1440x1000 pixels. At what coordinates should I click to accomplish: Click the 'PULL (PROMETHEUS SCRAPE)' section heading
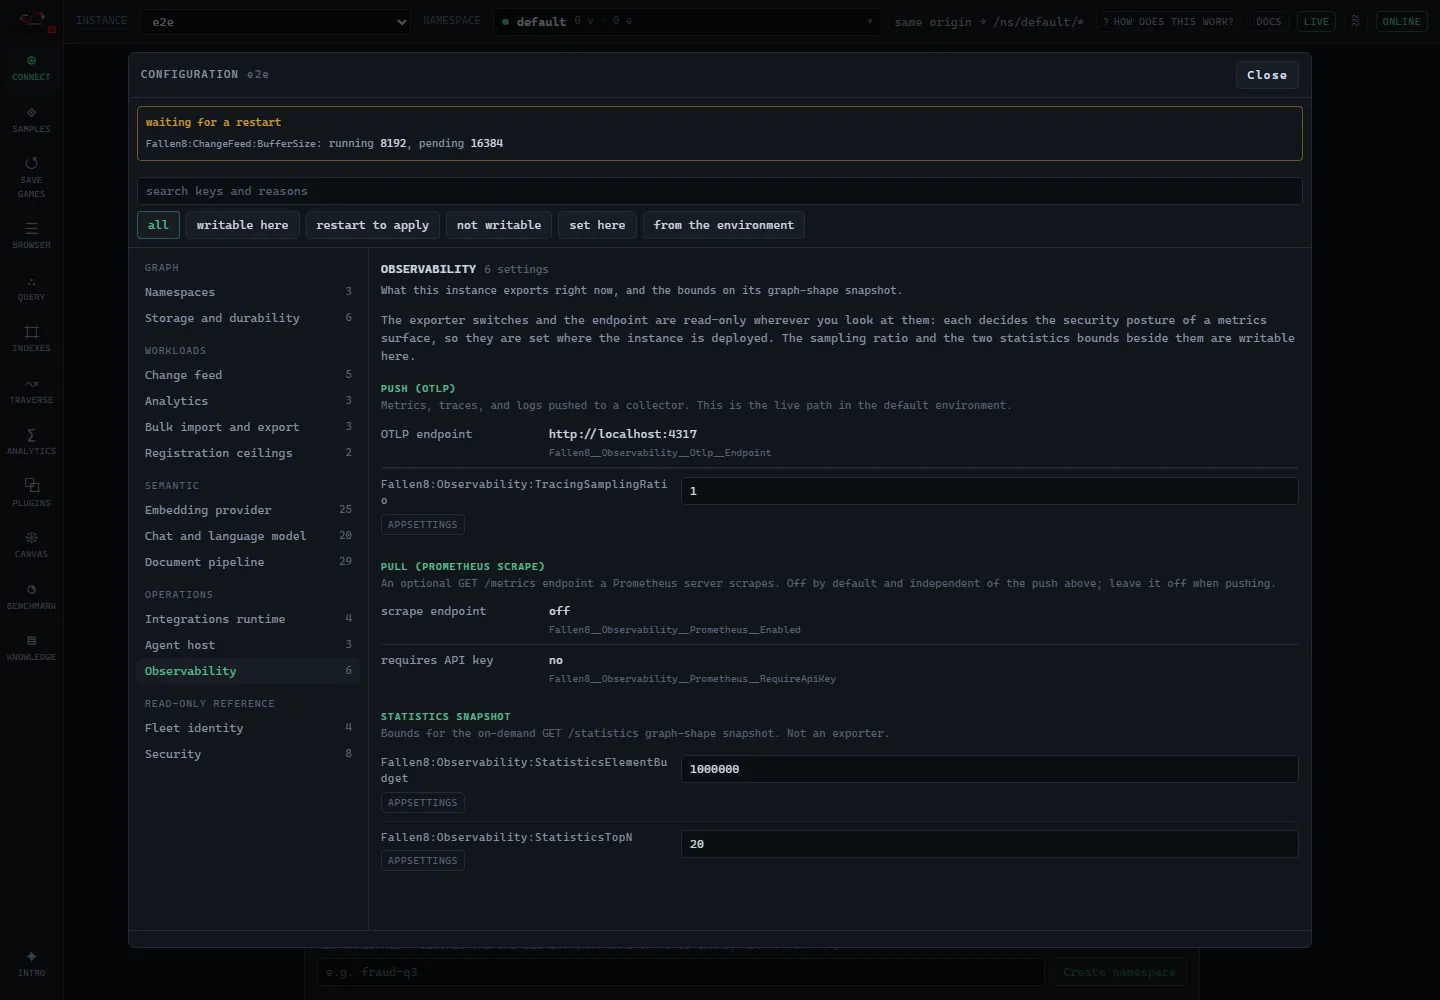[x=463, y=567]
